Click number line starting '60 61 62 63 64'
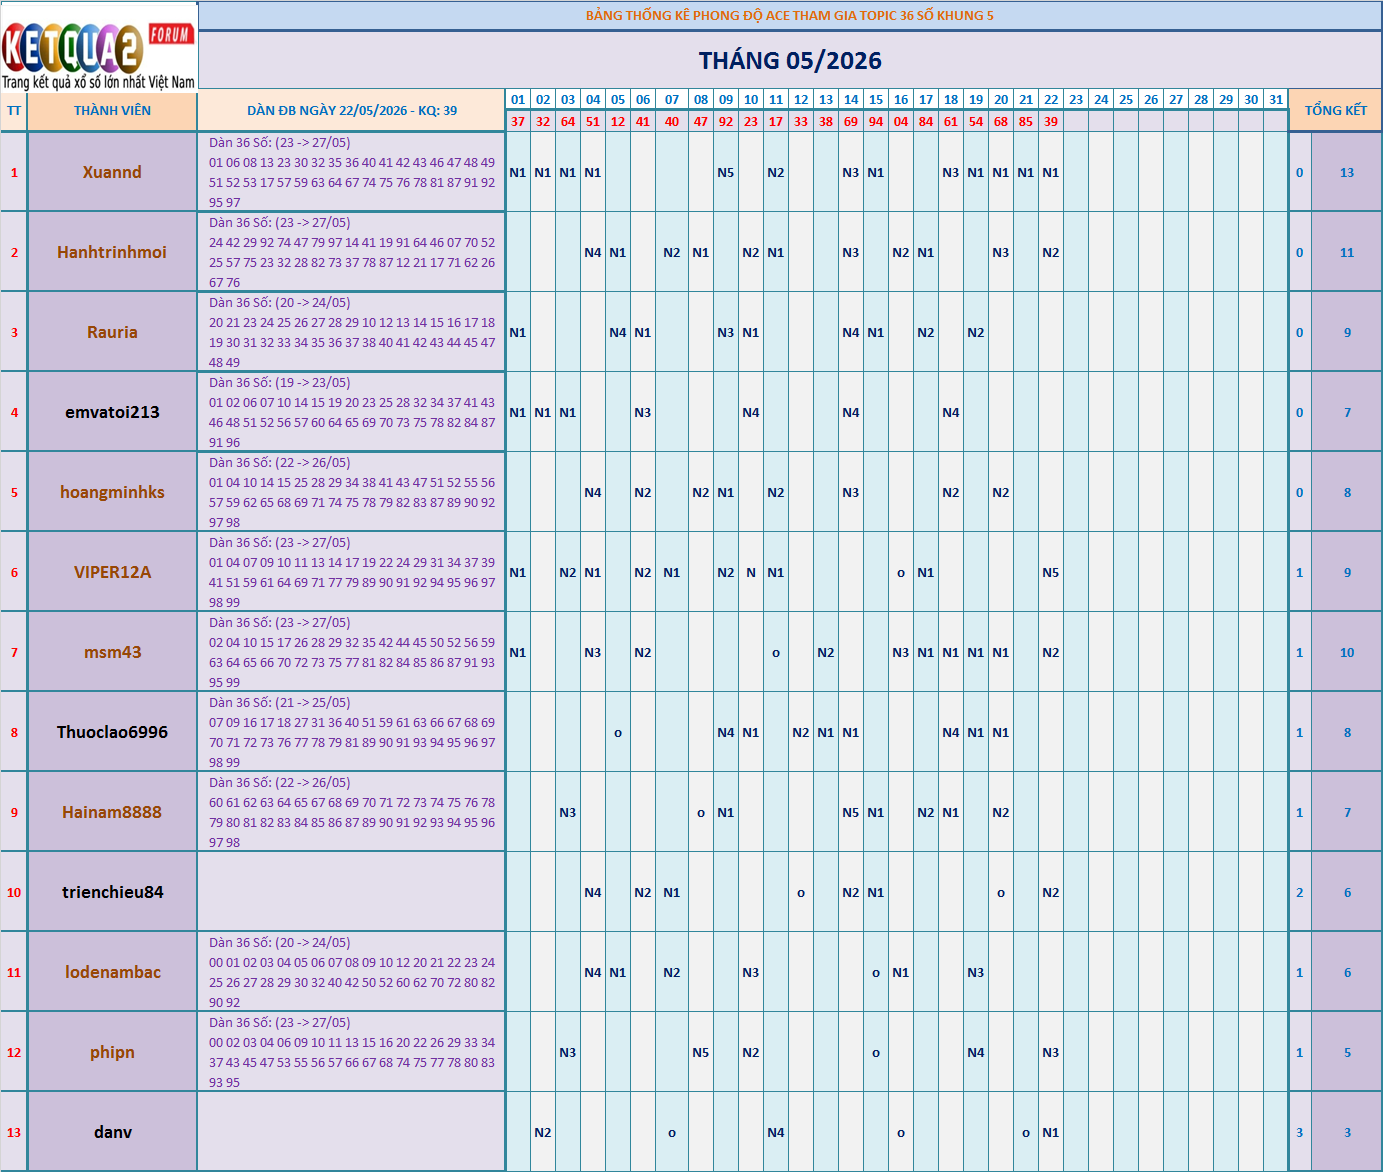This screenshot has height=1172, width=1383. point(352,802)
